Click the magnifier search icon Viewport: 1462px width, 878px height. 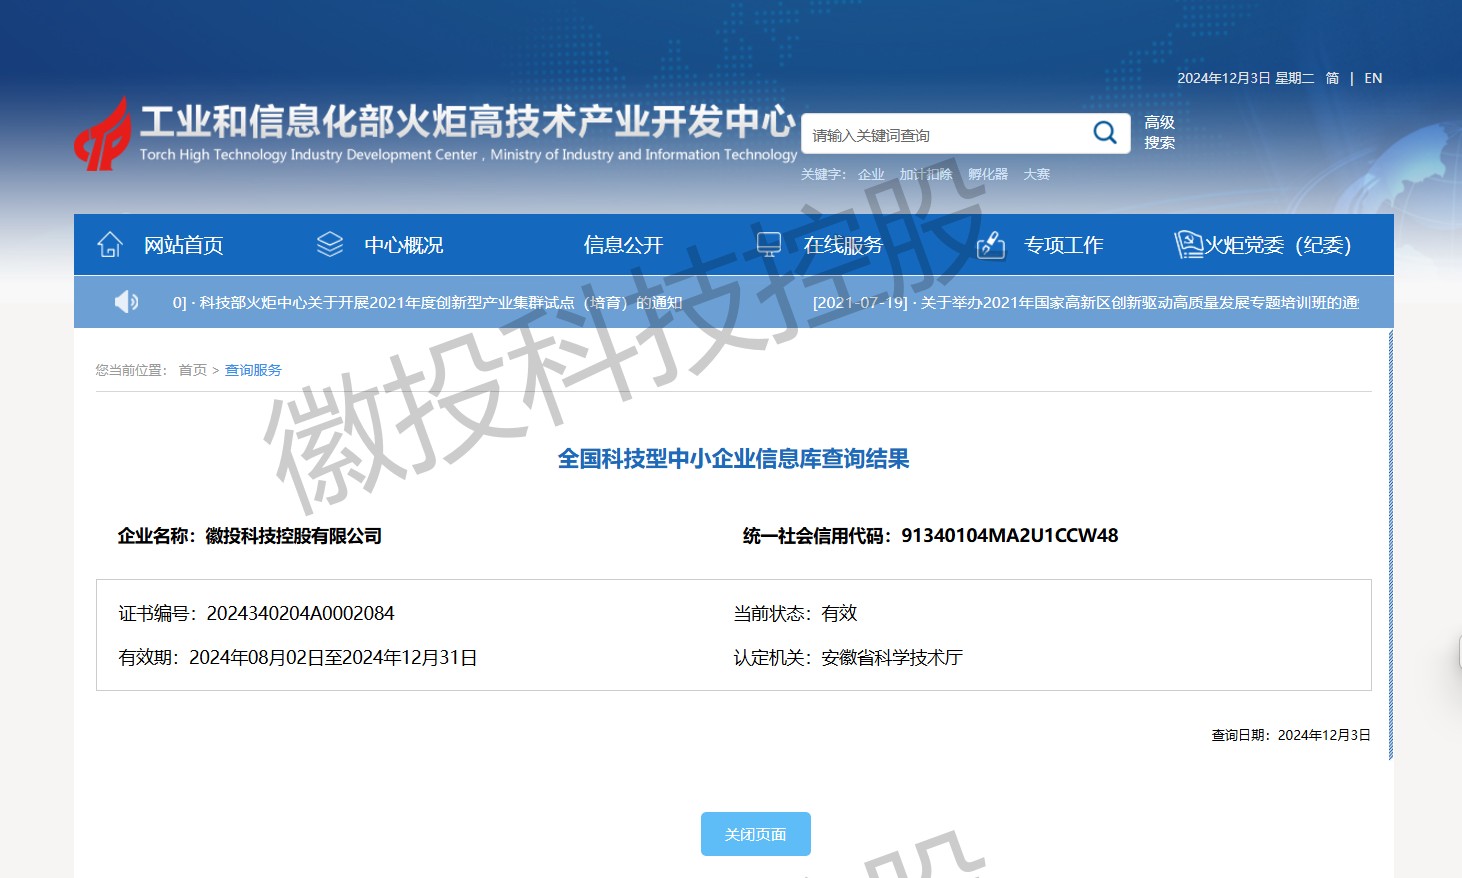[x=1105, y=133]
